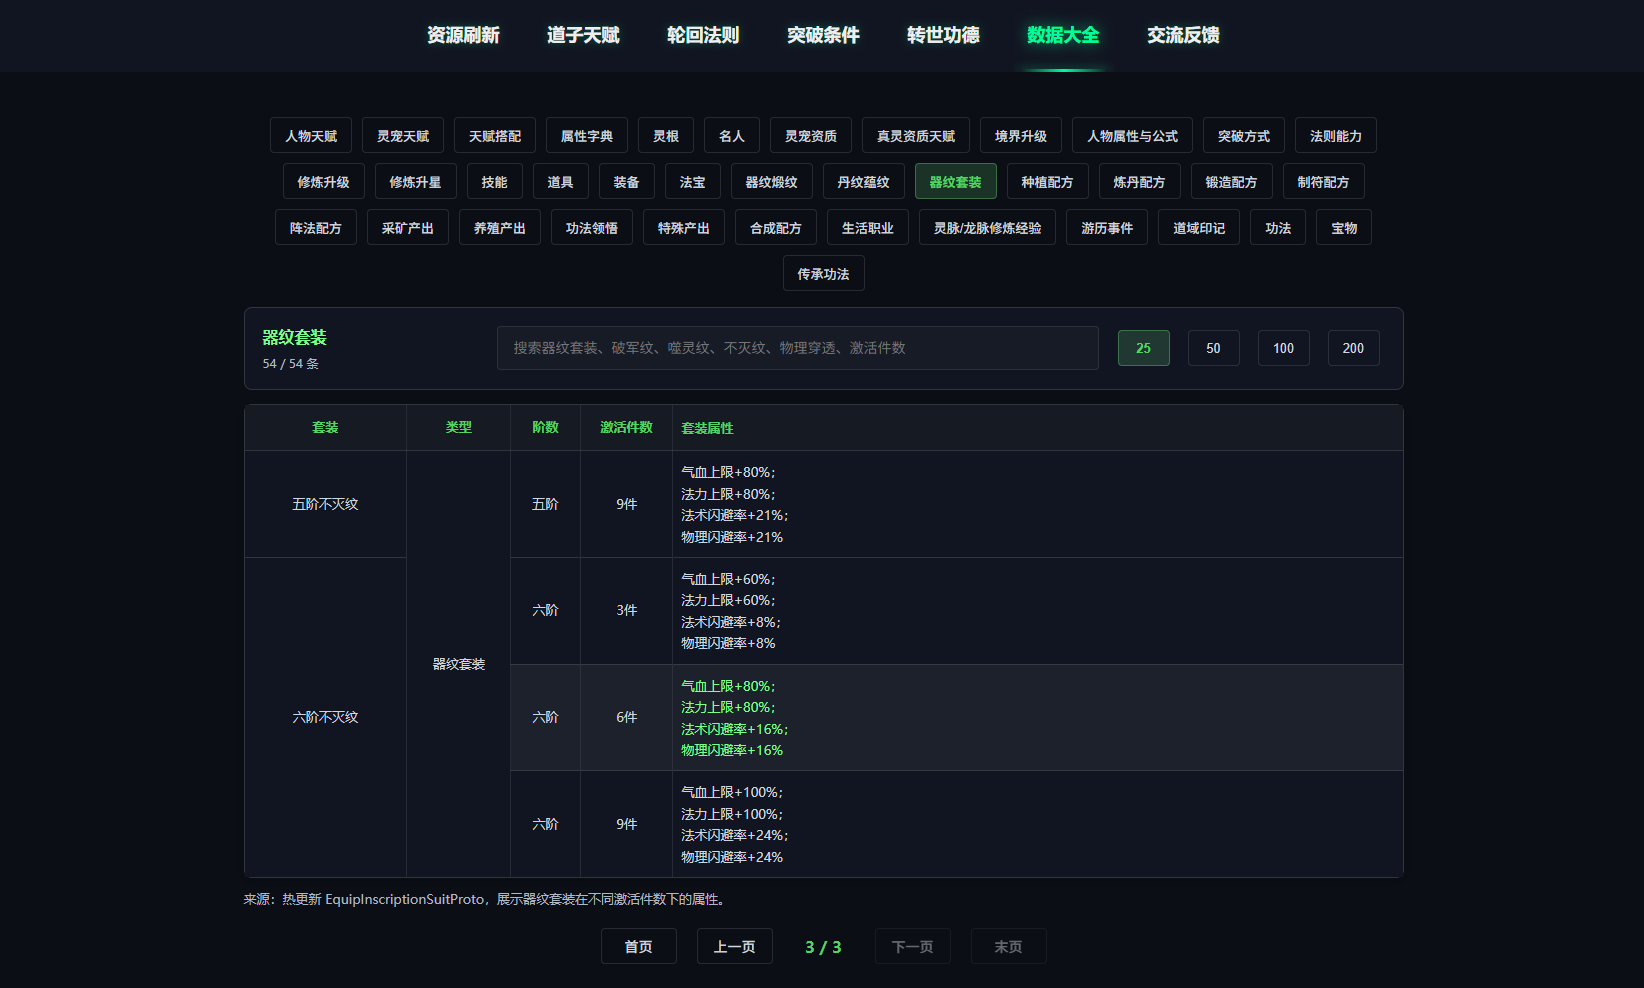The width and height of the screenshot is (1644, 988).
Task: Select the 法则能力 category
Action: 1336,136
